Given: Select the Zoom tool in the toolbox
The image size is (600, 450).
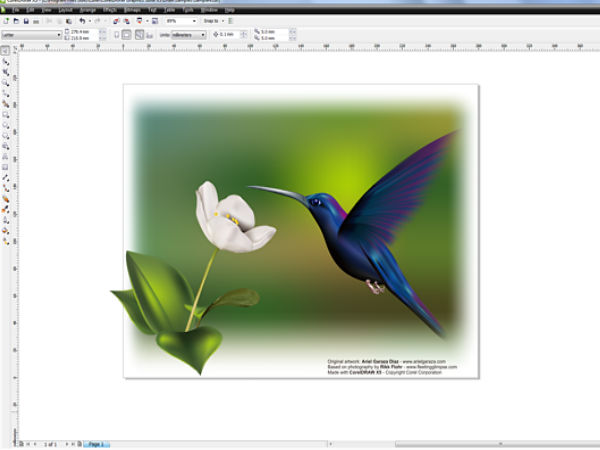Looking at the screenshot, I should tap(5, 83).
